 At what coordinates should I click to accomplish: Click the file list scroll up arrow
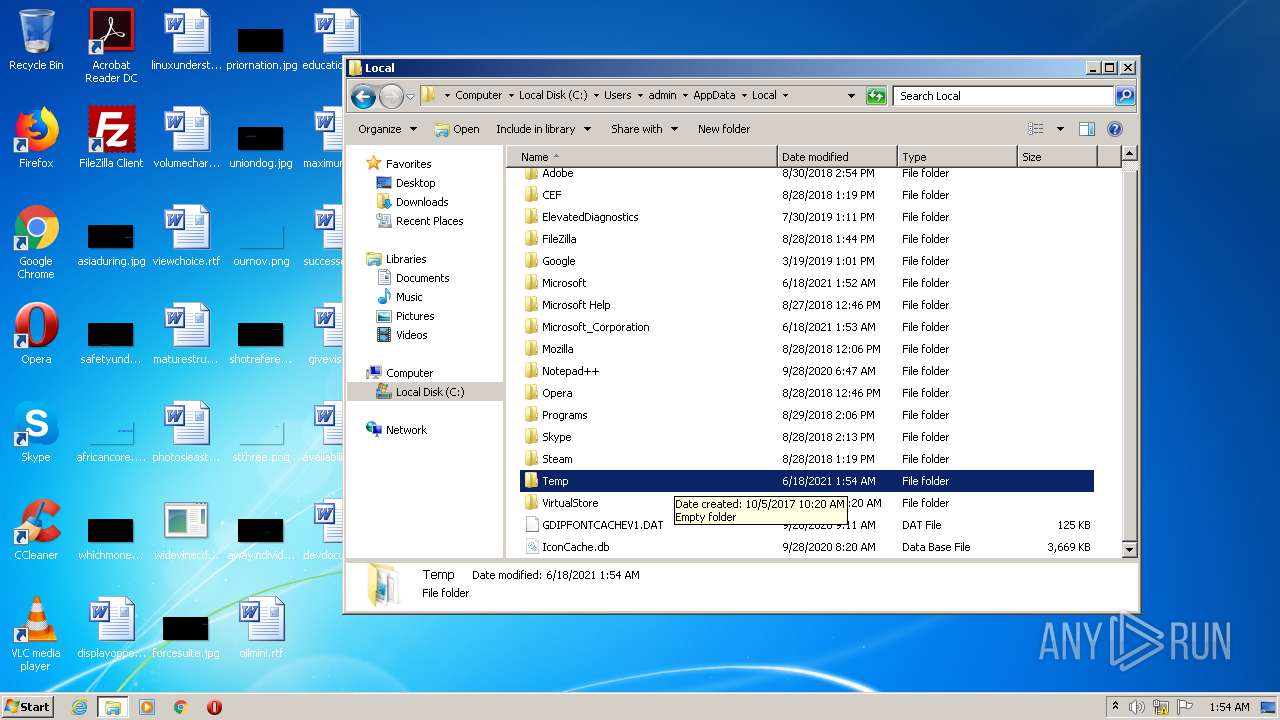(1129, 154)
